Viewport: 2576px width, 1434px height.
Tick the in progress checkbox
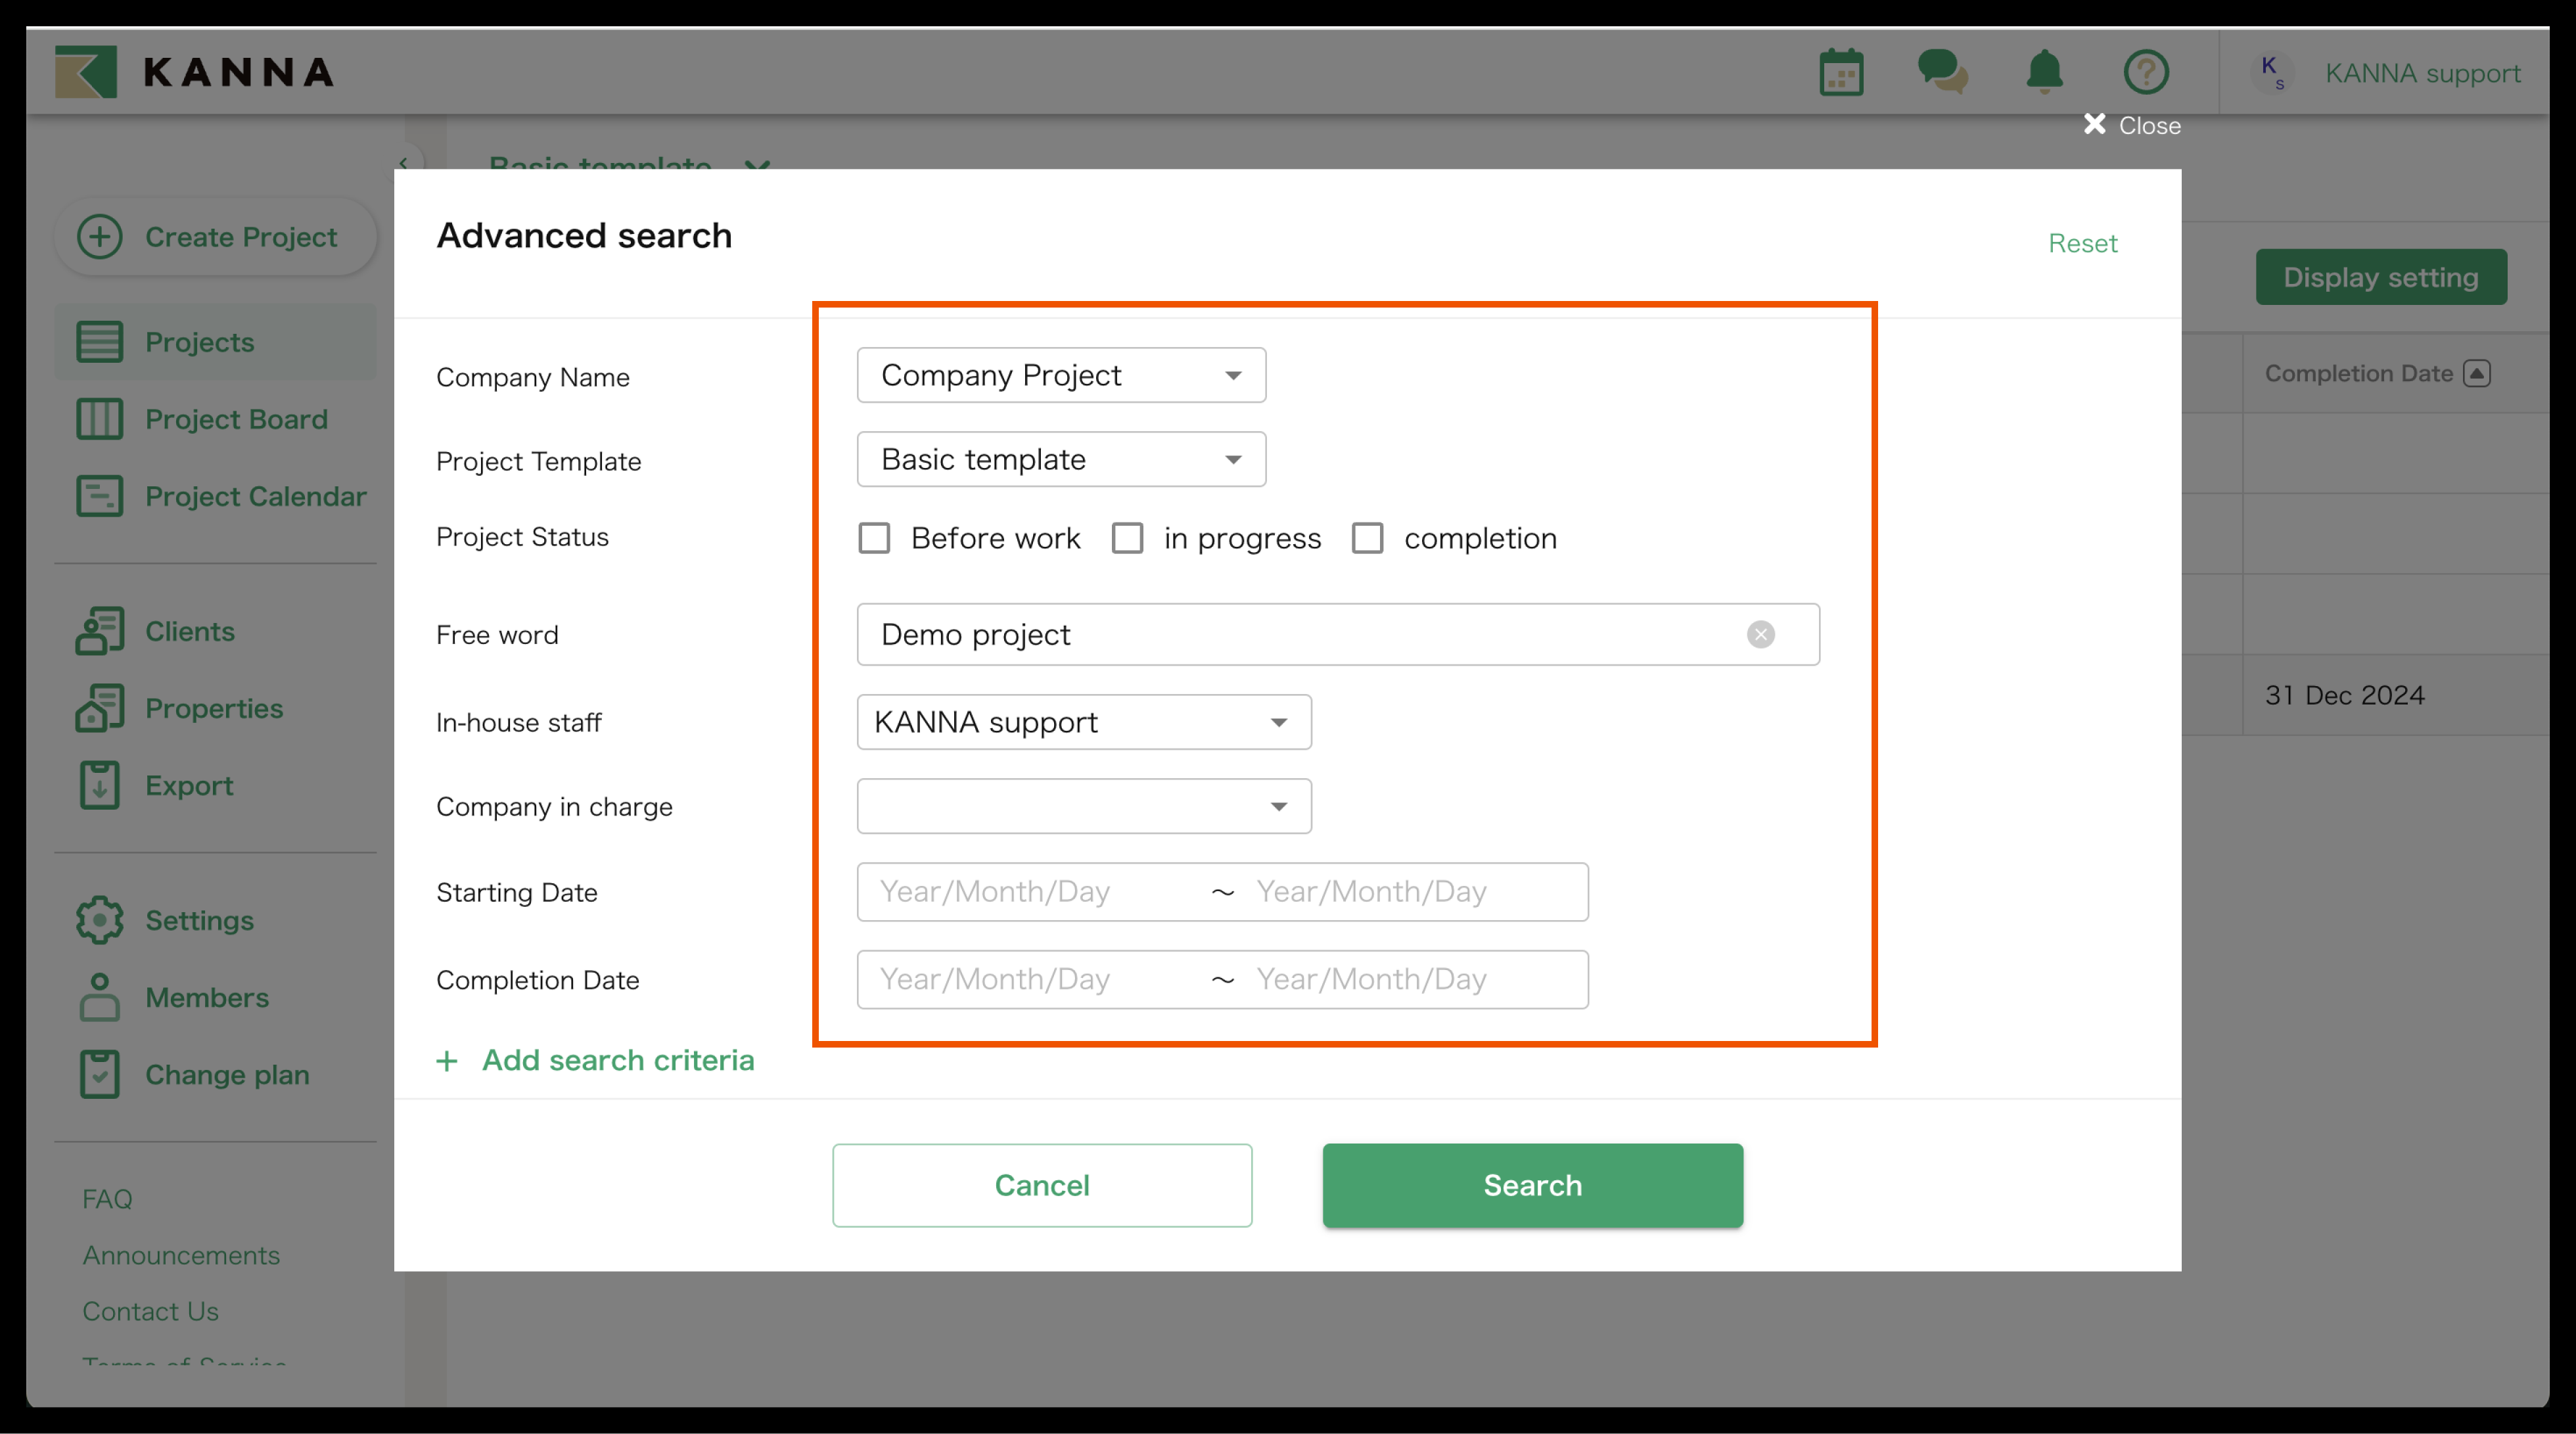click(x=1127, y=538)
